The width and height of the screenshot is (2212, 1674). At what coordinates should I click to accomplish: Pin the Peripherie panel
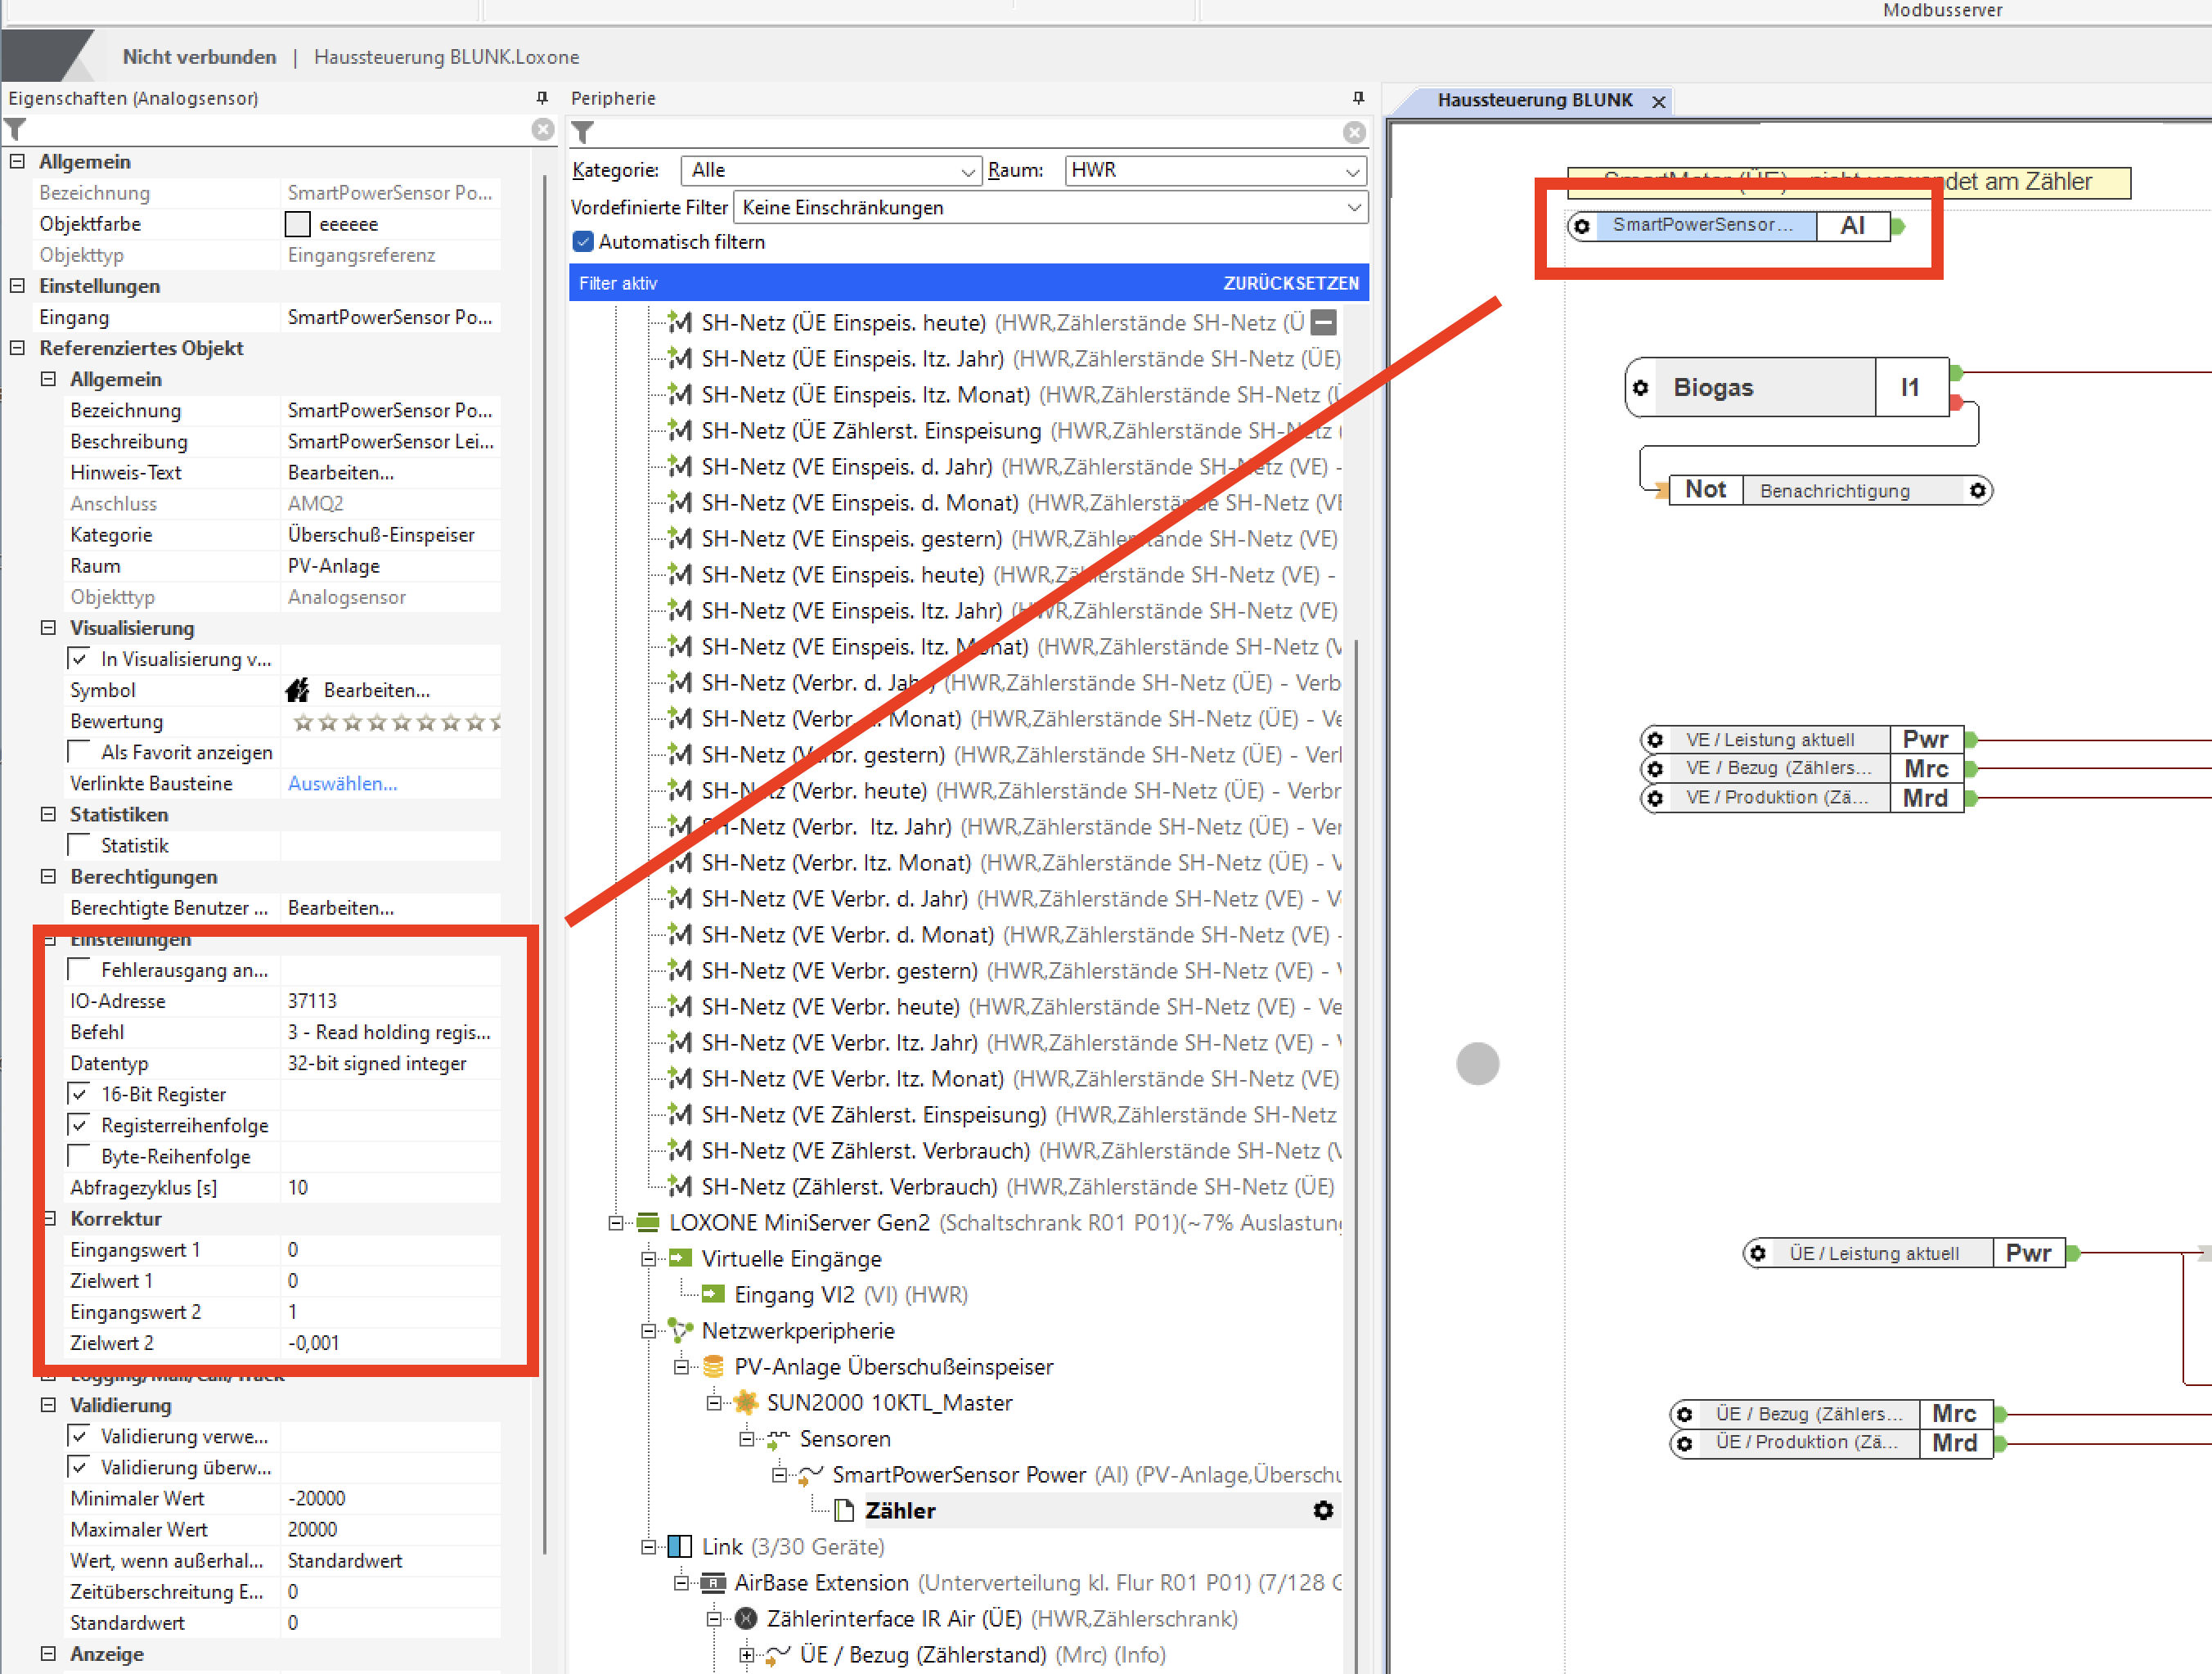[x=1357, y=98]
